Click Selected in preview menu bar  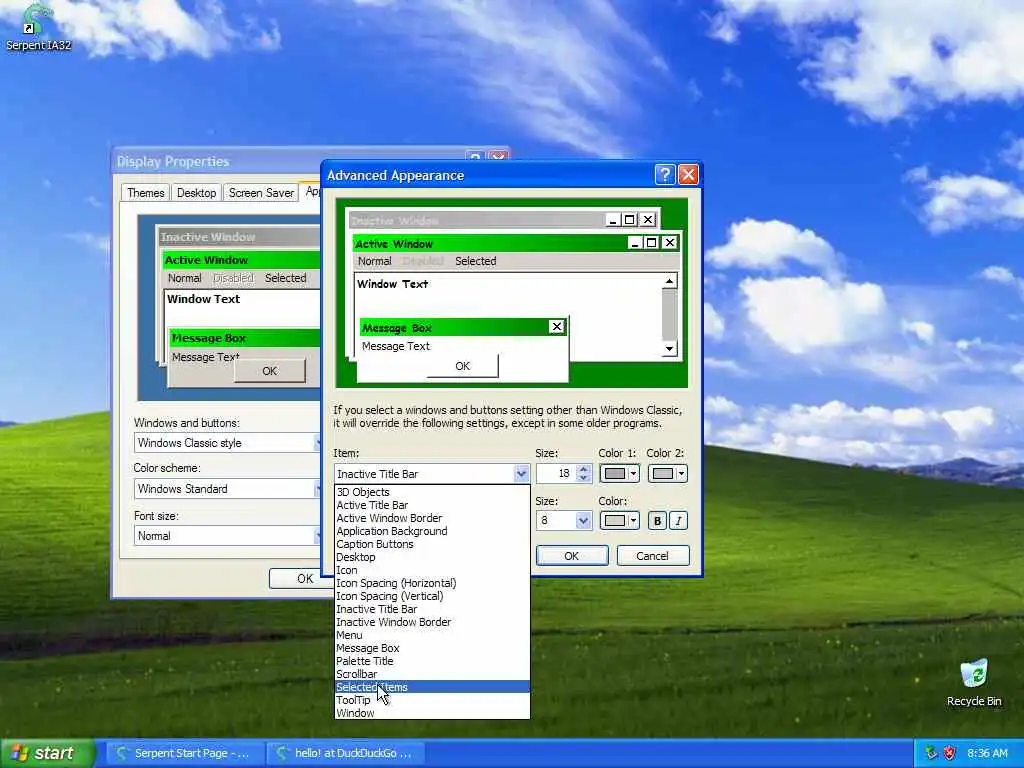(475, 261)
